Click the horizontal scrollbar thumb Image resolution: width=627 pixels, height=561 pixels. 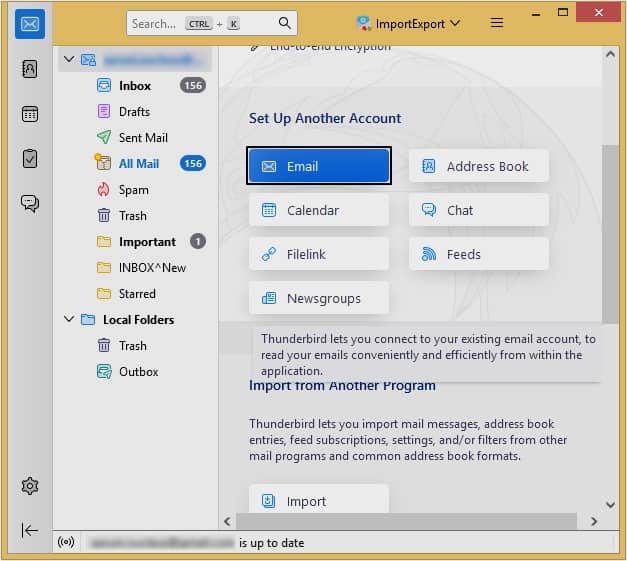[406, 521]
